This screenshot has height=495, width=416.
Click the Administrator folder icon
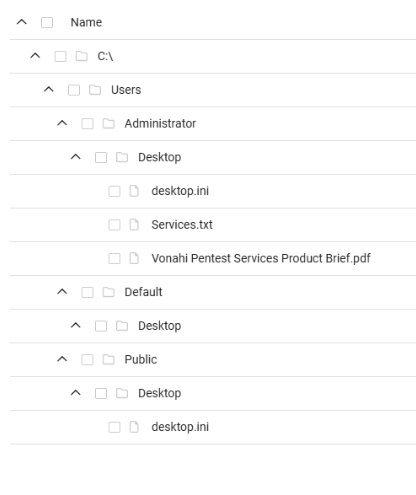click(109, 124)
